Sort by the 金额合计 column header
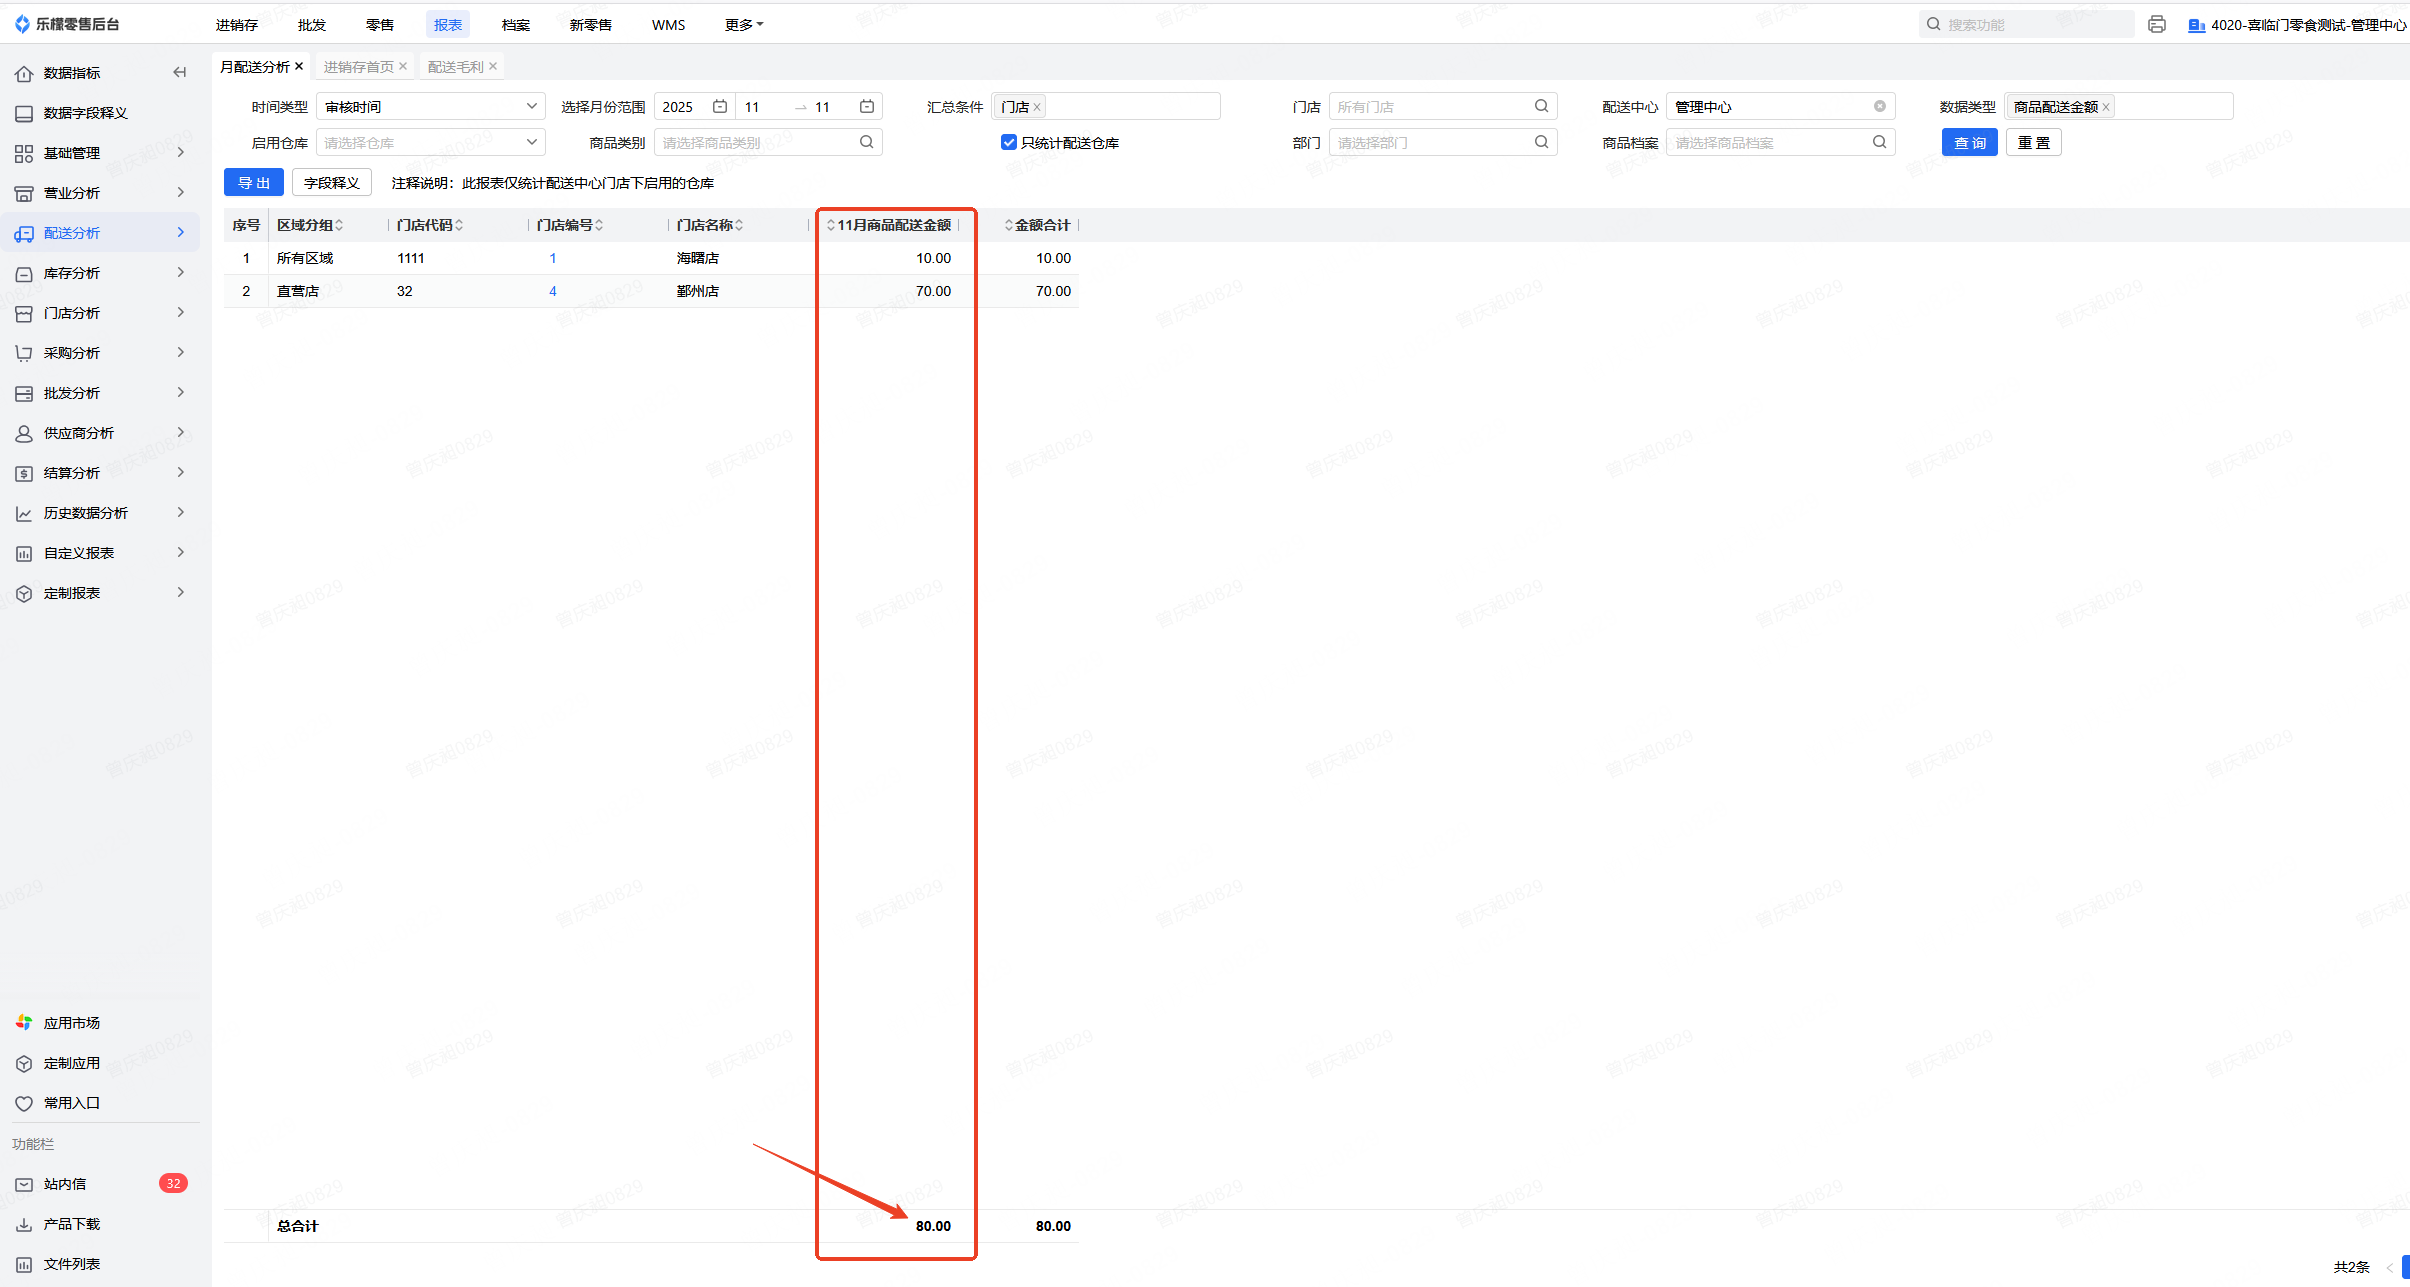The width and height of the screenshot is (2410, 1287). pos(1040,225)
